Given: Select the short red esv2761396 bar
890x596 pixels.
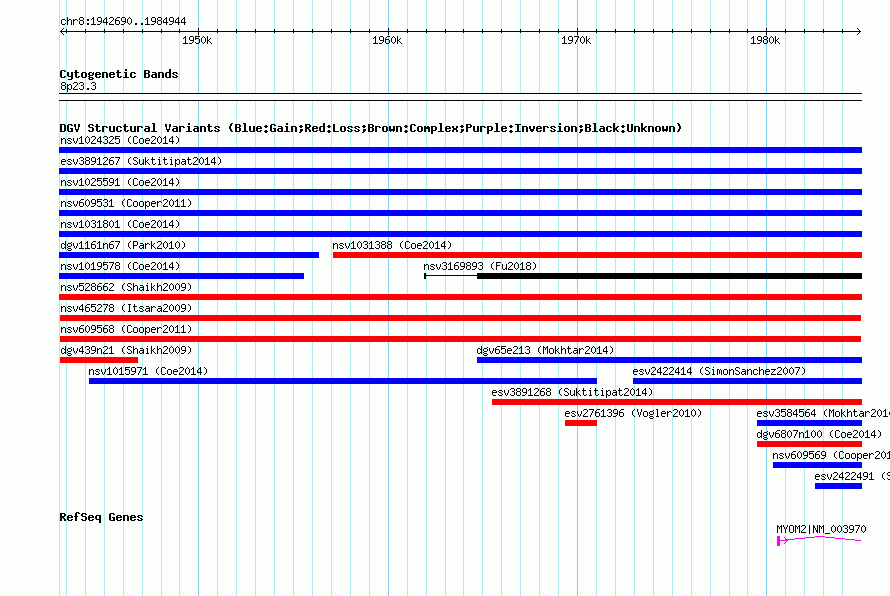Looking at the screenshot, I should [x=581, y=423].
